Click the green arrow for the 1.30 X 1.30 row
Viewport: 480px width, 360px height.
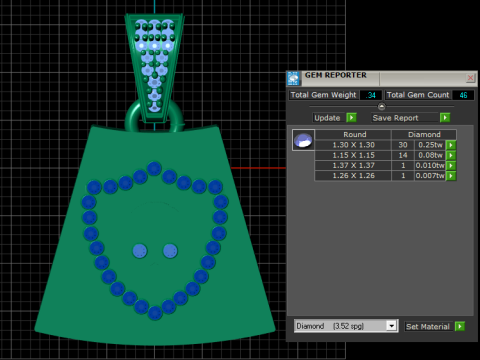point(451,145)
